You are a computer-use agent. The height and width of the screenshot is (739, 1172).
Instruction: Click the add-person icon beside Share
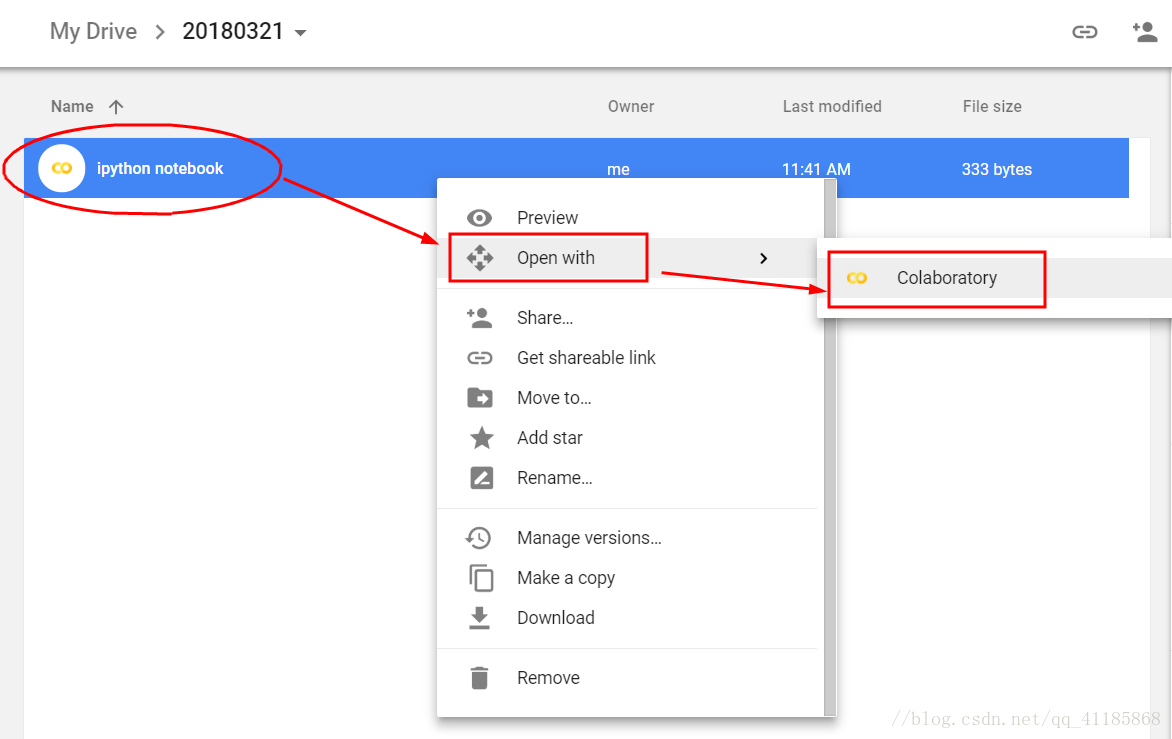[479, 318]
